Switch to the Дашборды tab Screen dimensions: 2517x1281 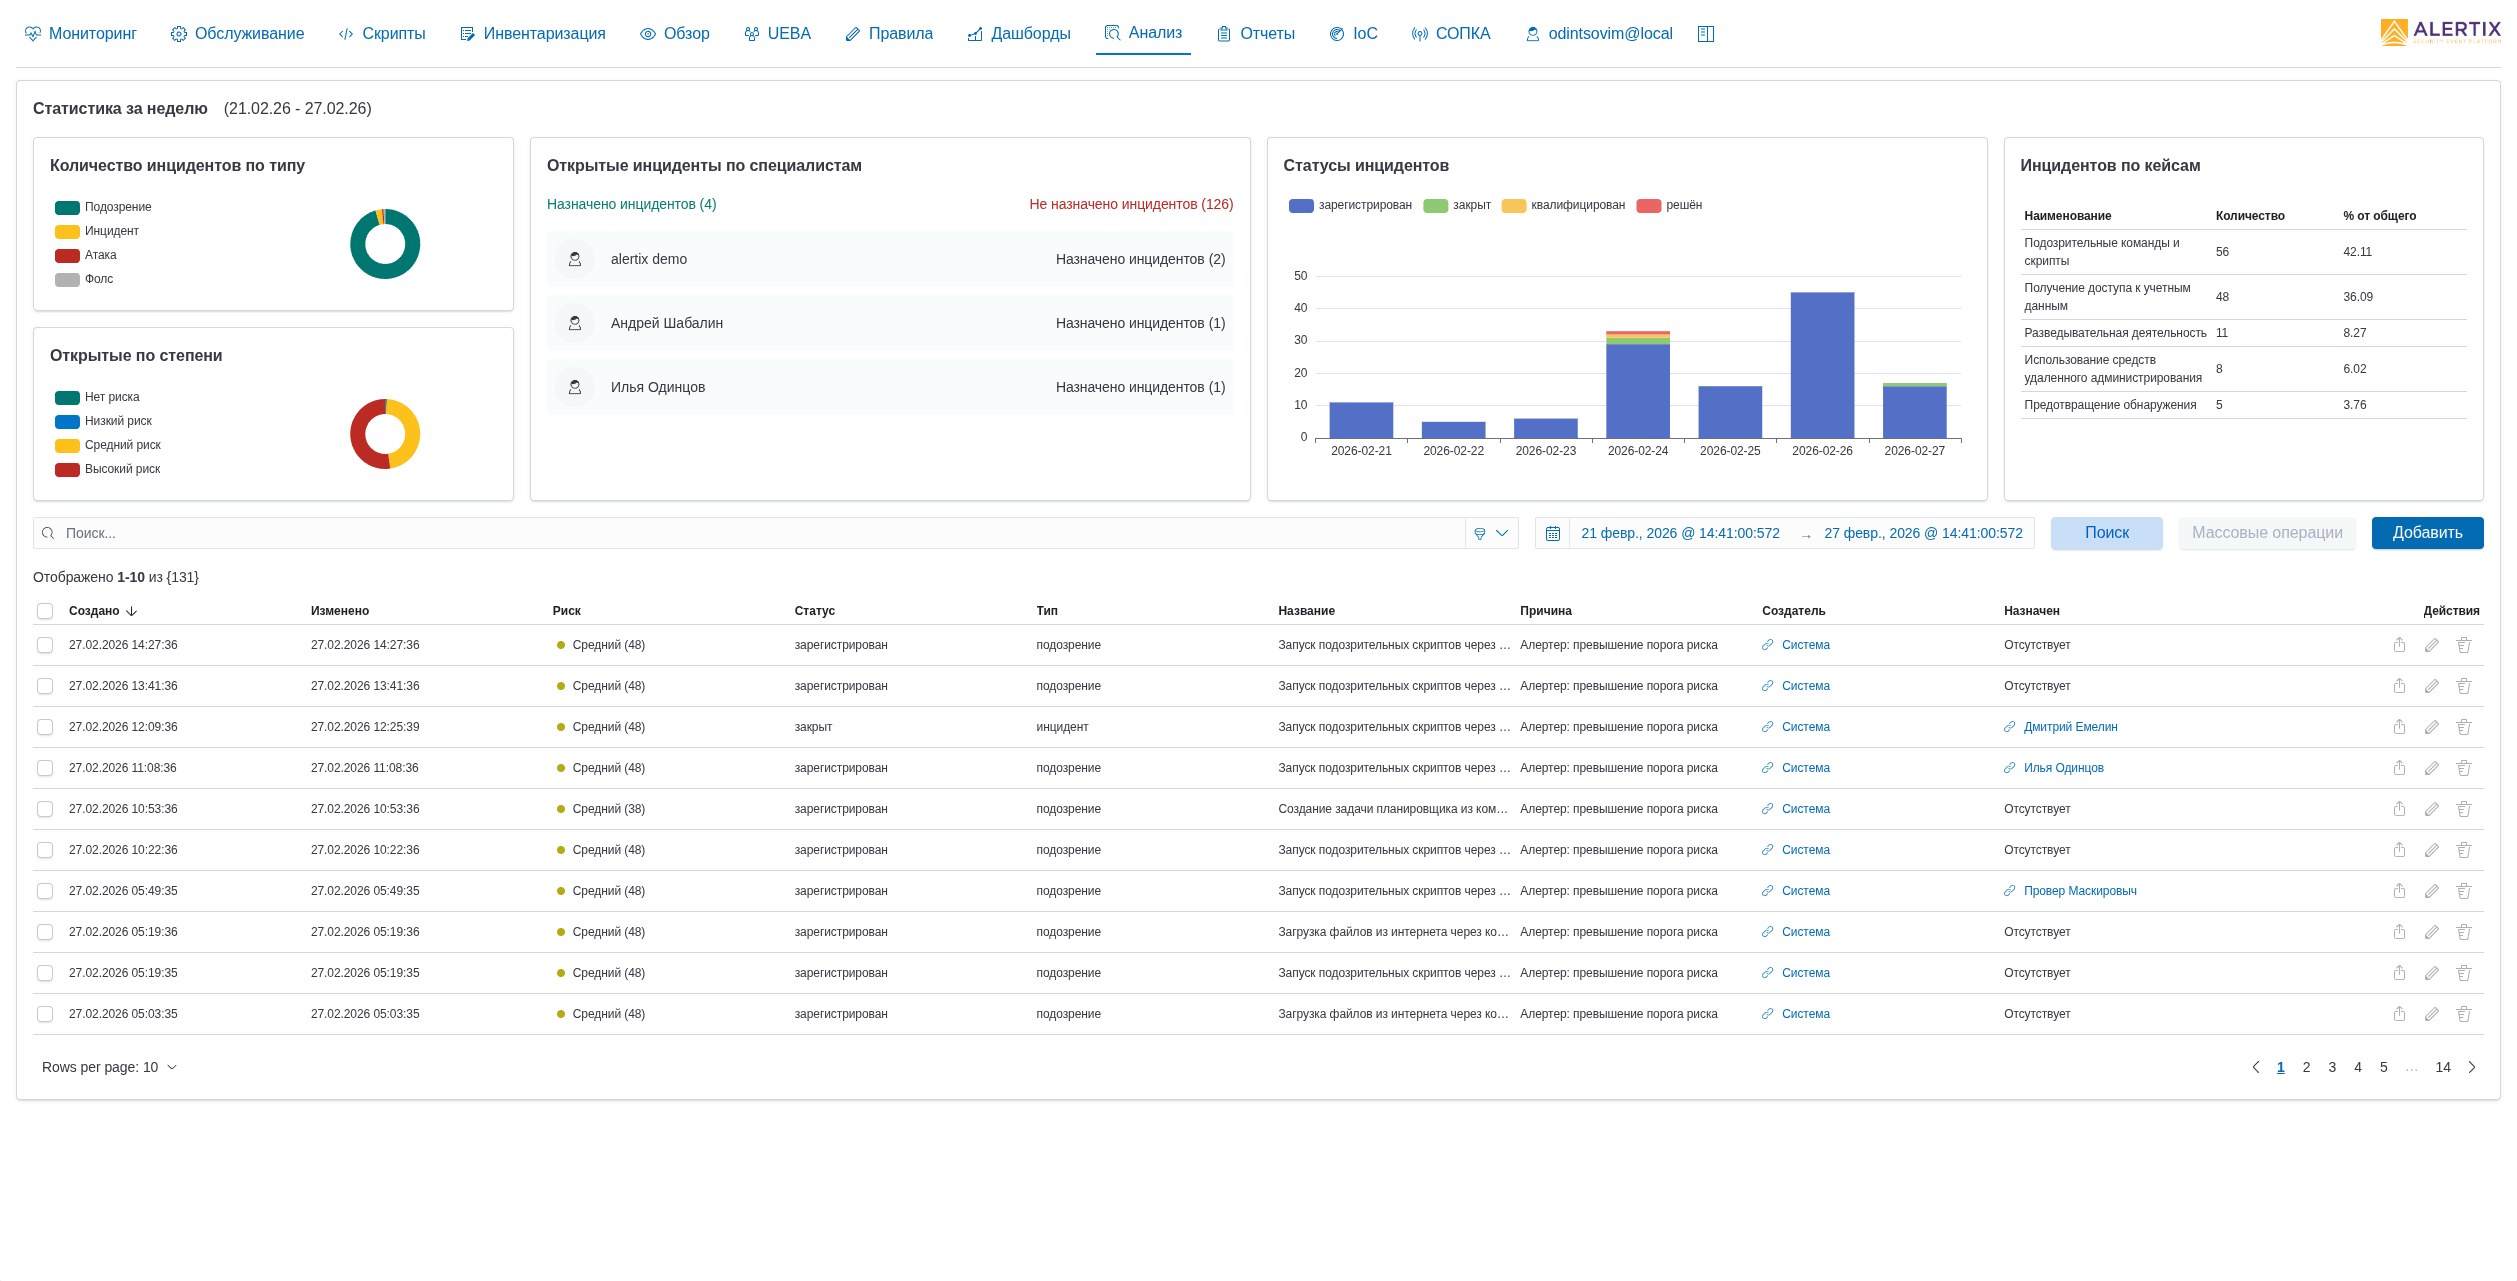[1018, 34]
